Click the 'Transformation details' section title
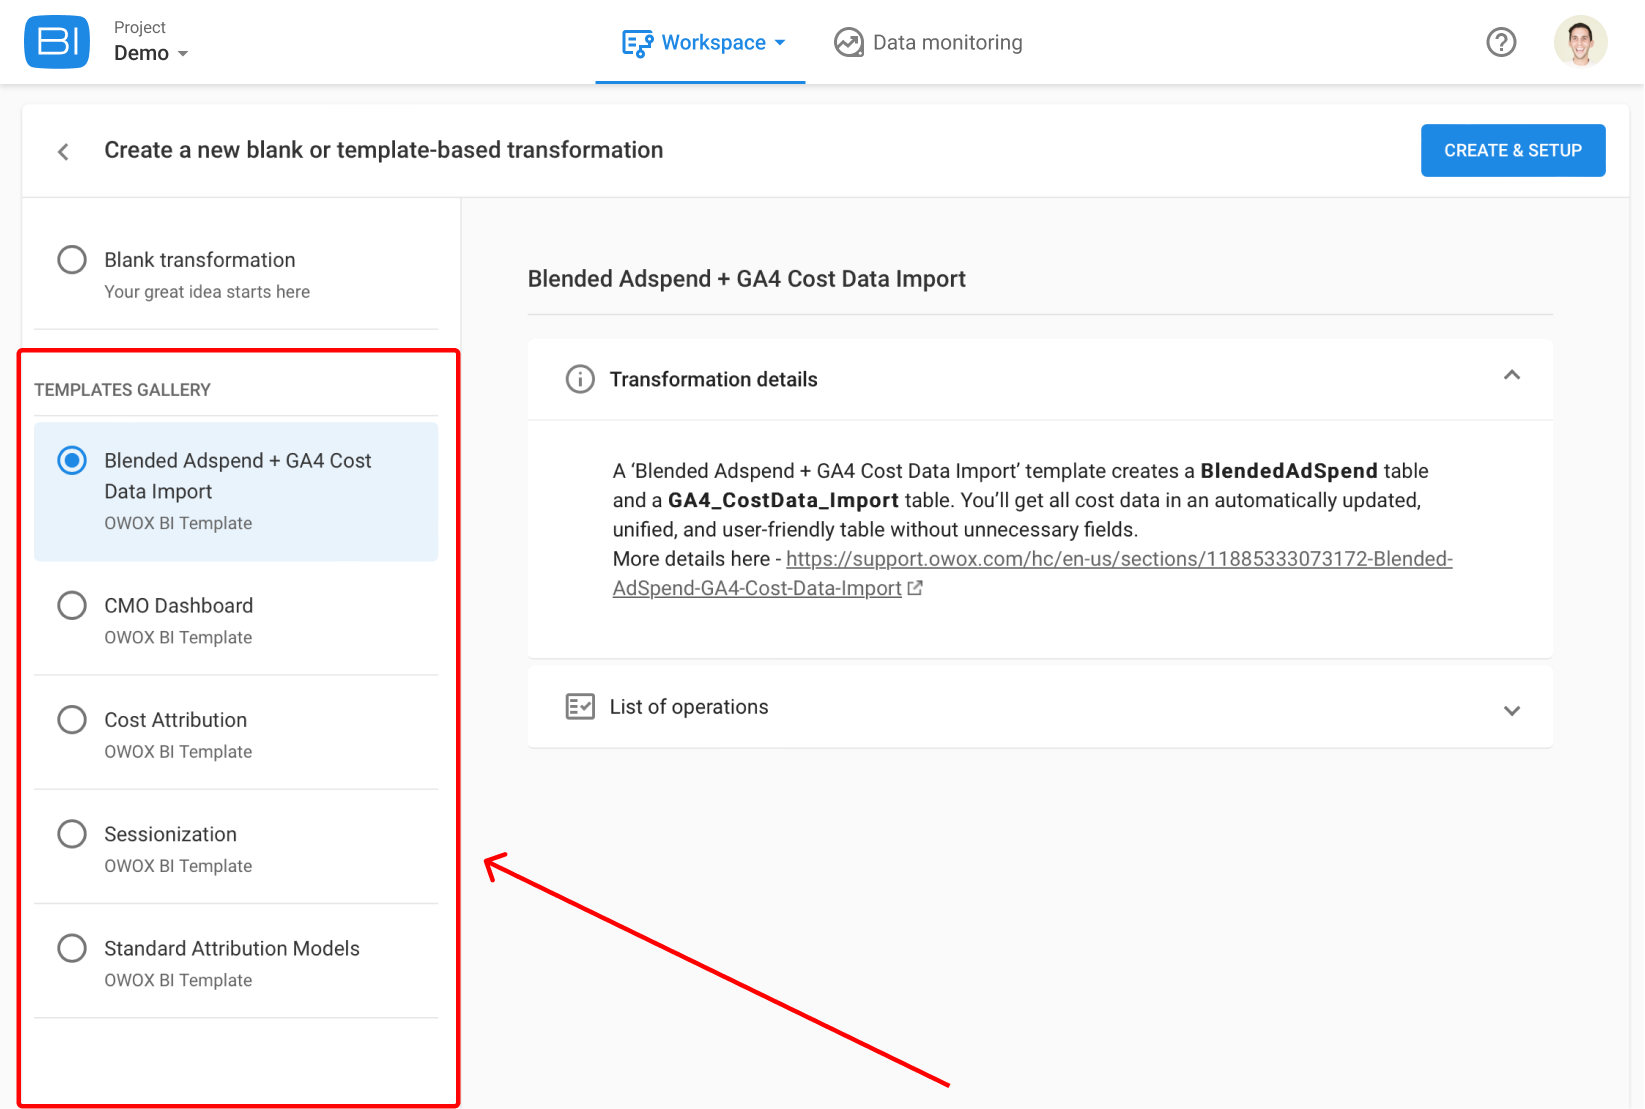 pyautogui.click(x=714, y=379)
